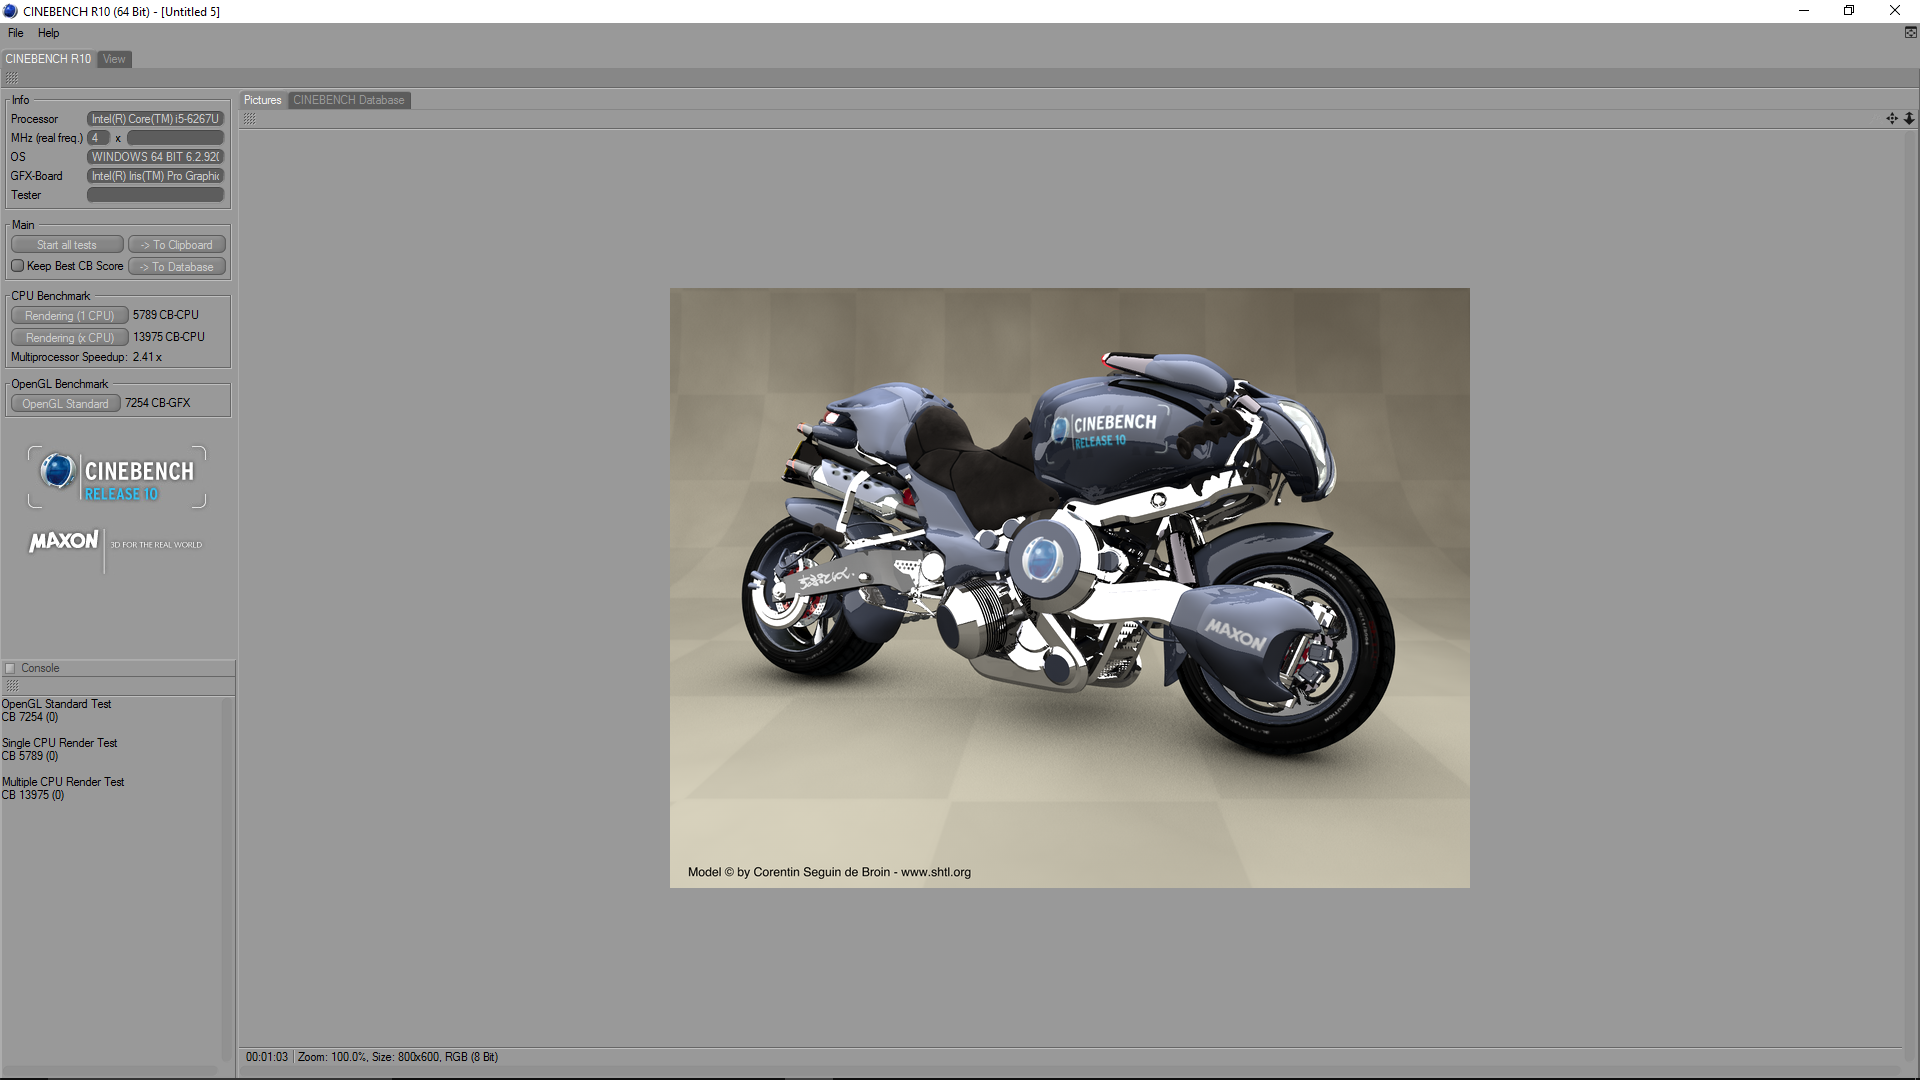Screen dimensions: 1920x1080
Task: Open the Help menu
Action: click(x=48, y=33)
